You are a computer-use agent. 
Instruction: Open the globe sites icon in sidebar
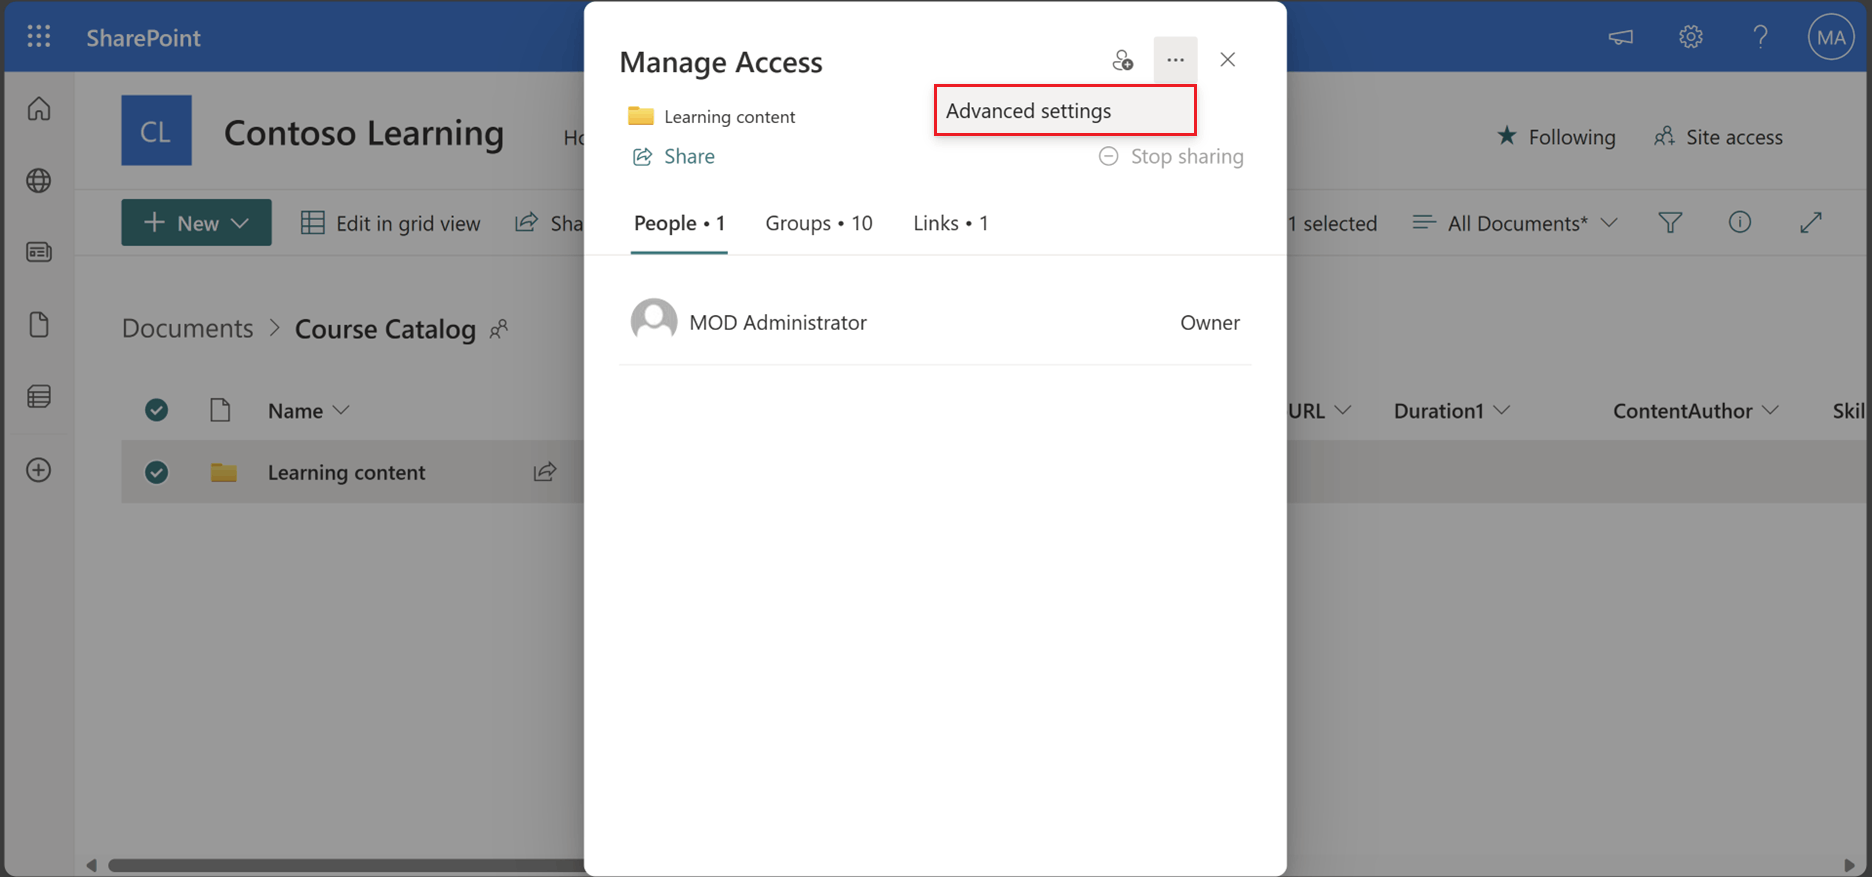coord(39,181)
